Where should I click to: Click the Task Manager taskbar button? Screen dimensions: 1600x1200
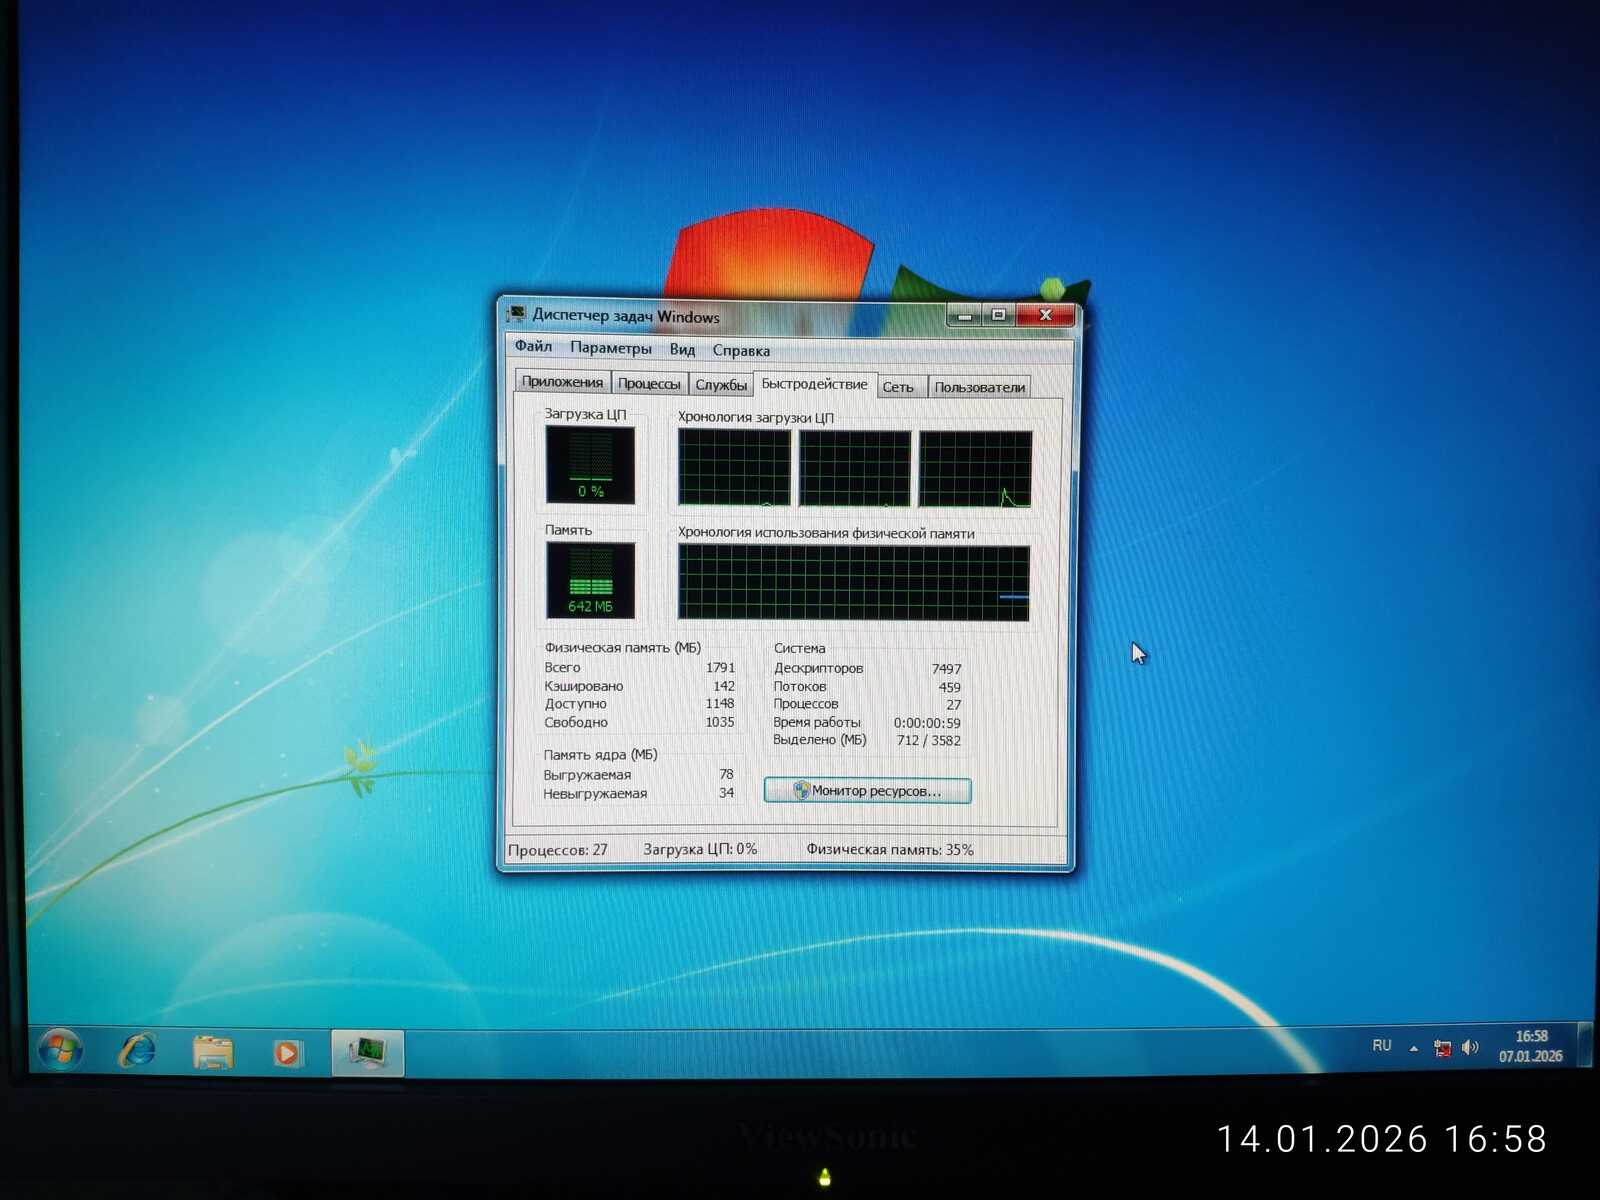pyautogui.click(x=367, y=1052)
